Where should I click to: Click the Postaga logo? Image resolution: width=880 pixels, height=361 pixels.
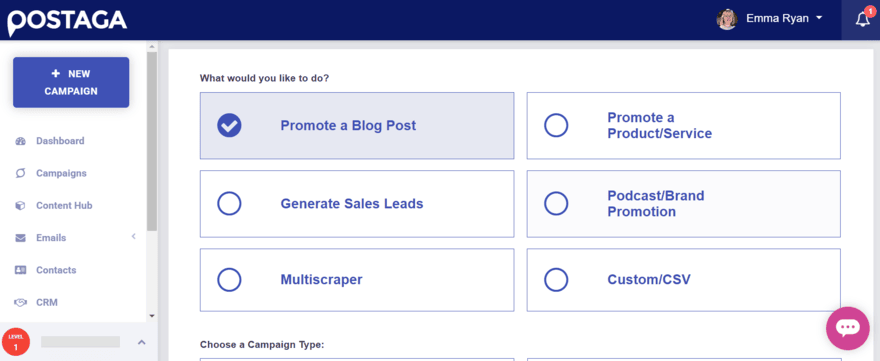point(67,21)
